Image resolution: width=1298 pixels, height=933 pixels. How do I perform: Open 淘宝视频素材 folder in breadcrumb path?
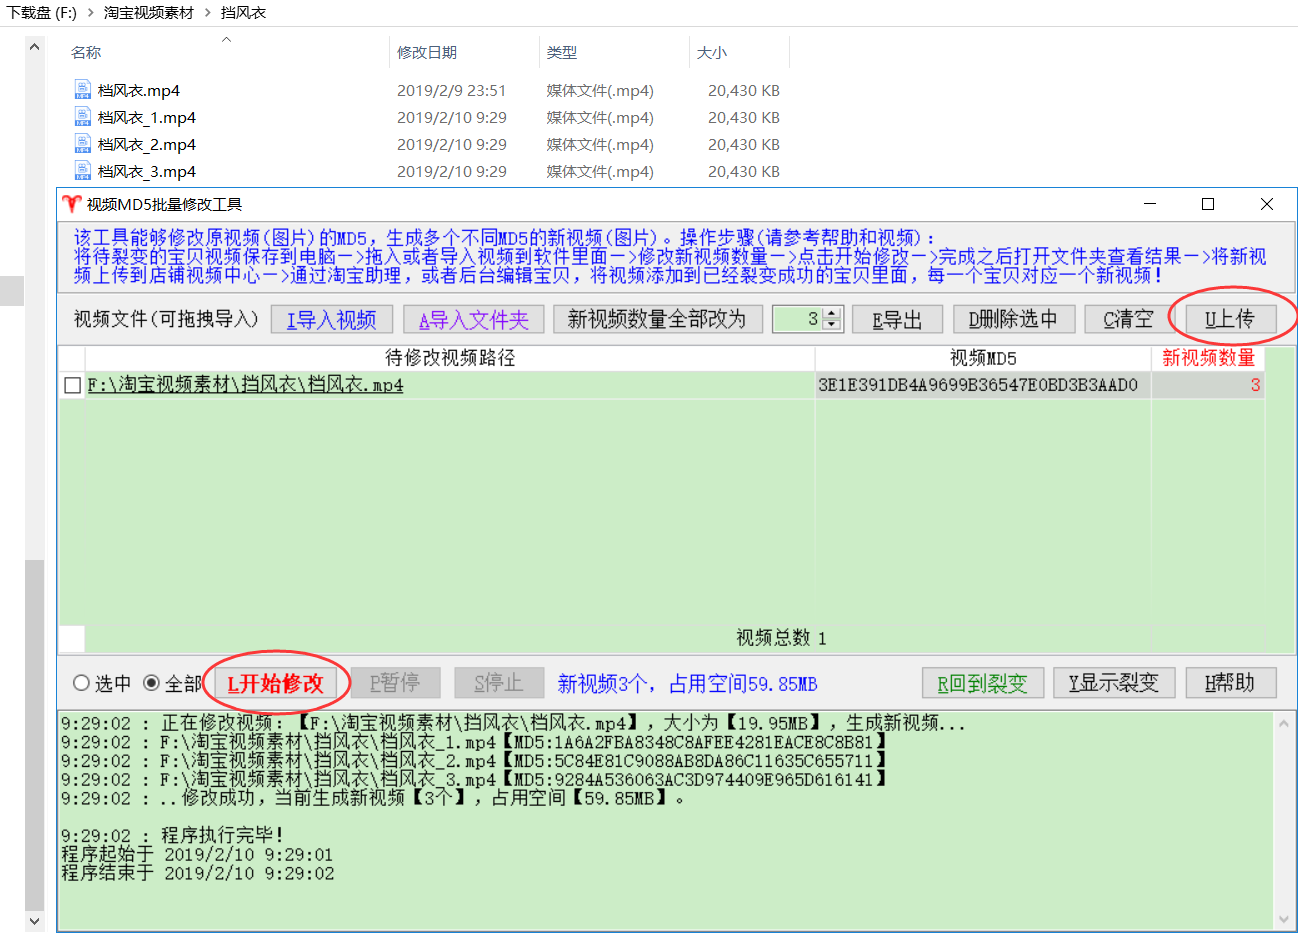tap(149, 12)
